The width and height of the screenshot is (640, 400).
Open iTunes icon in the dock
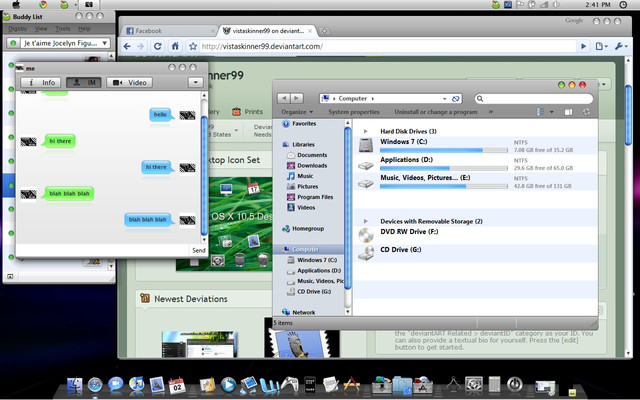click(136, 384)
